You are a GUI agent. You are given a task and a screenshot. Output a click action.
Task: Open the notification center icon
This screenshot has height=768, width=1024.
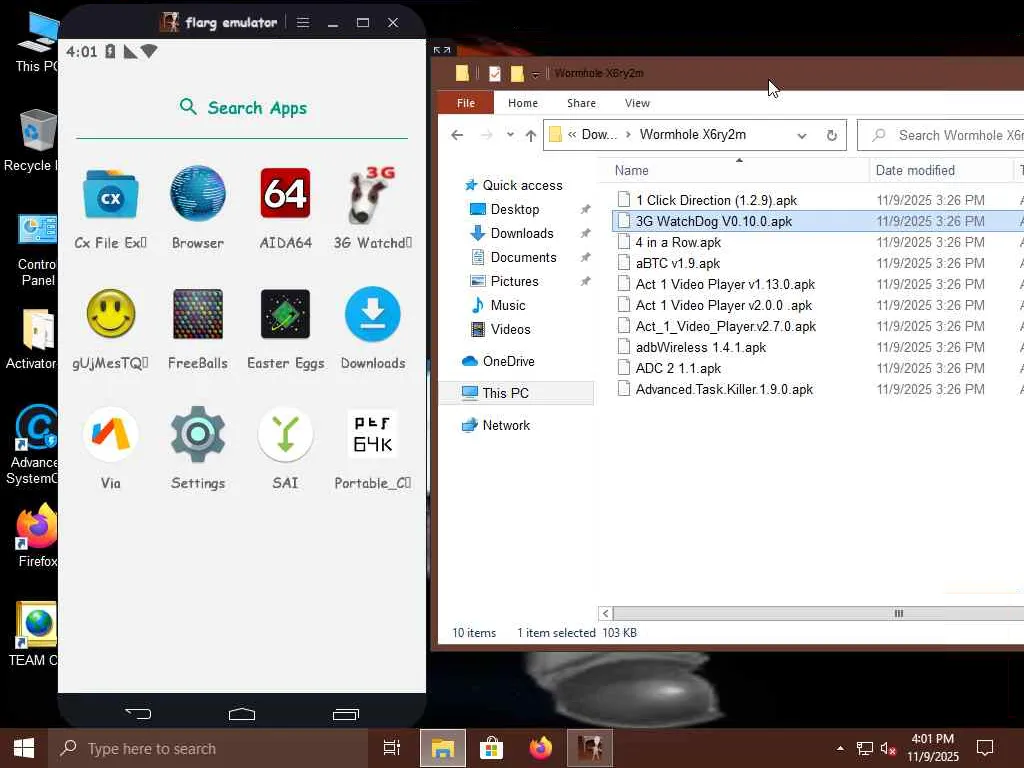[984, 748]
